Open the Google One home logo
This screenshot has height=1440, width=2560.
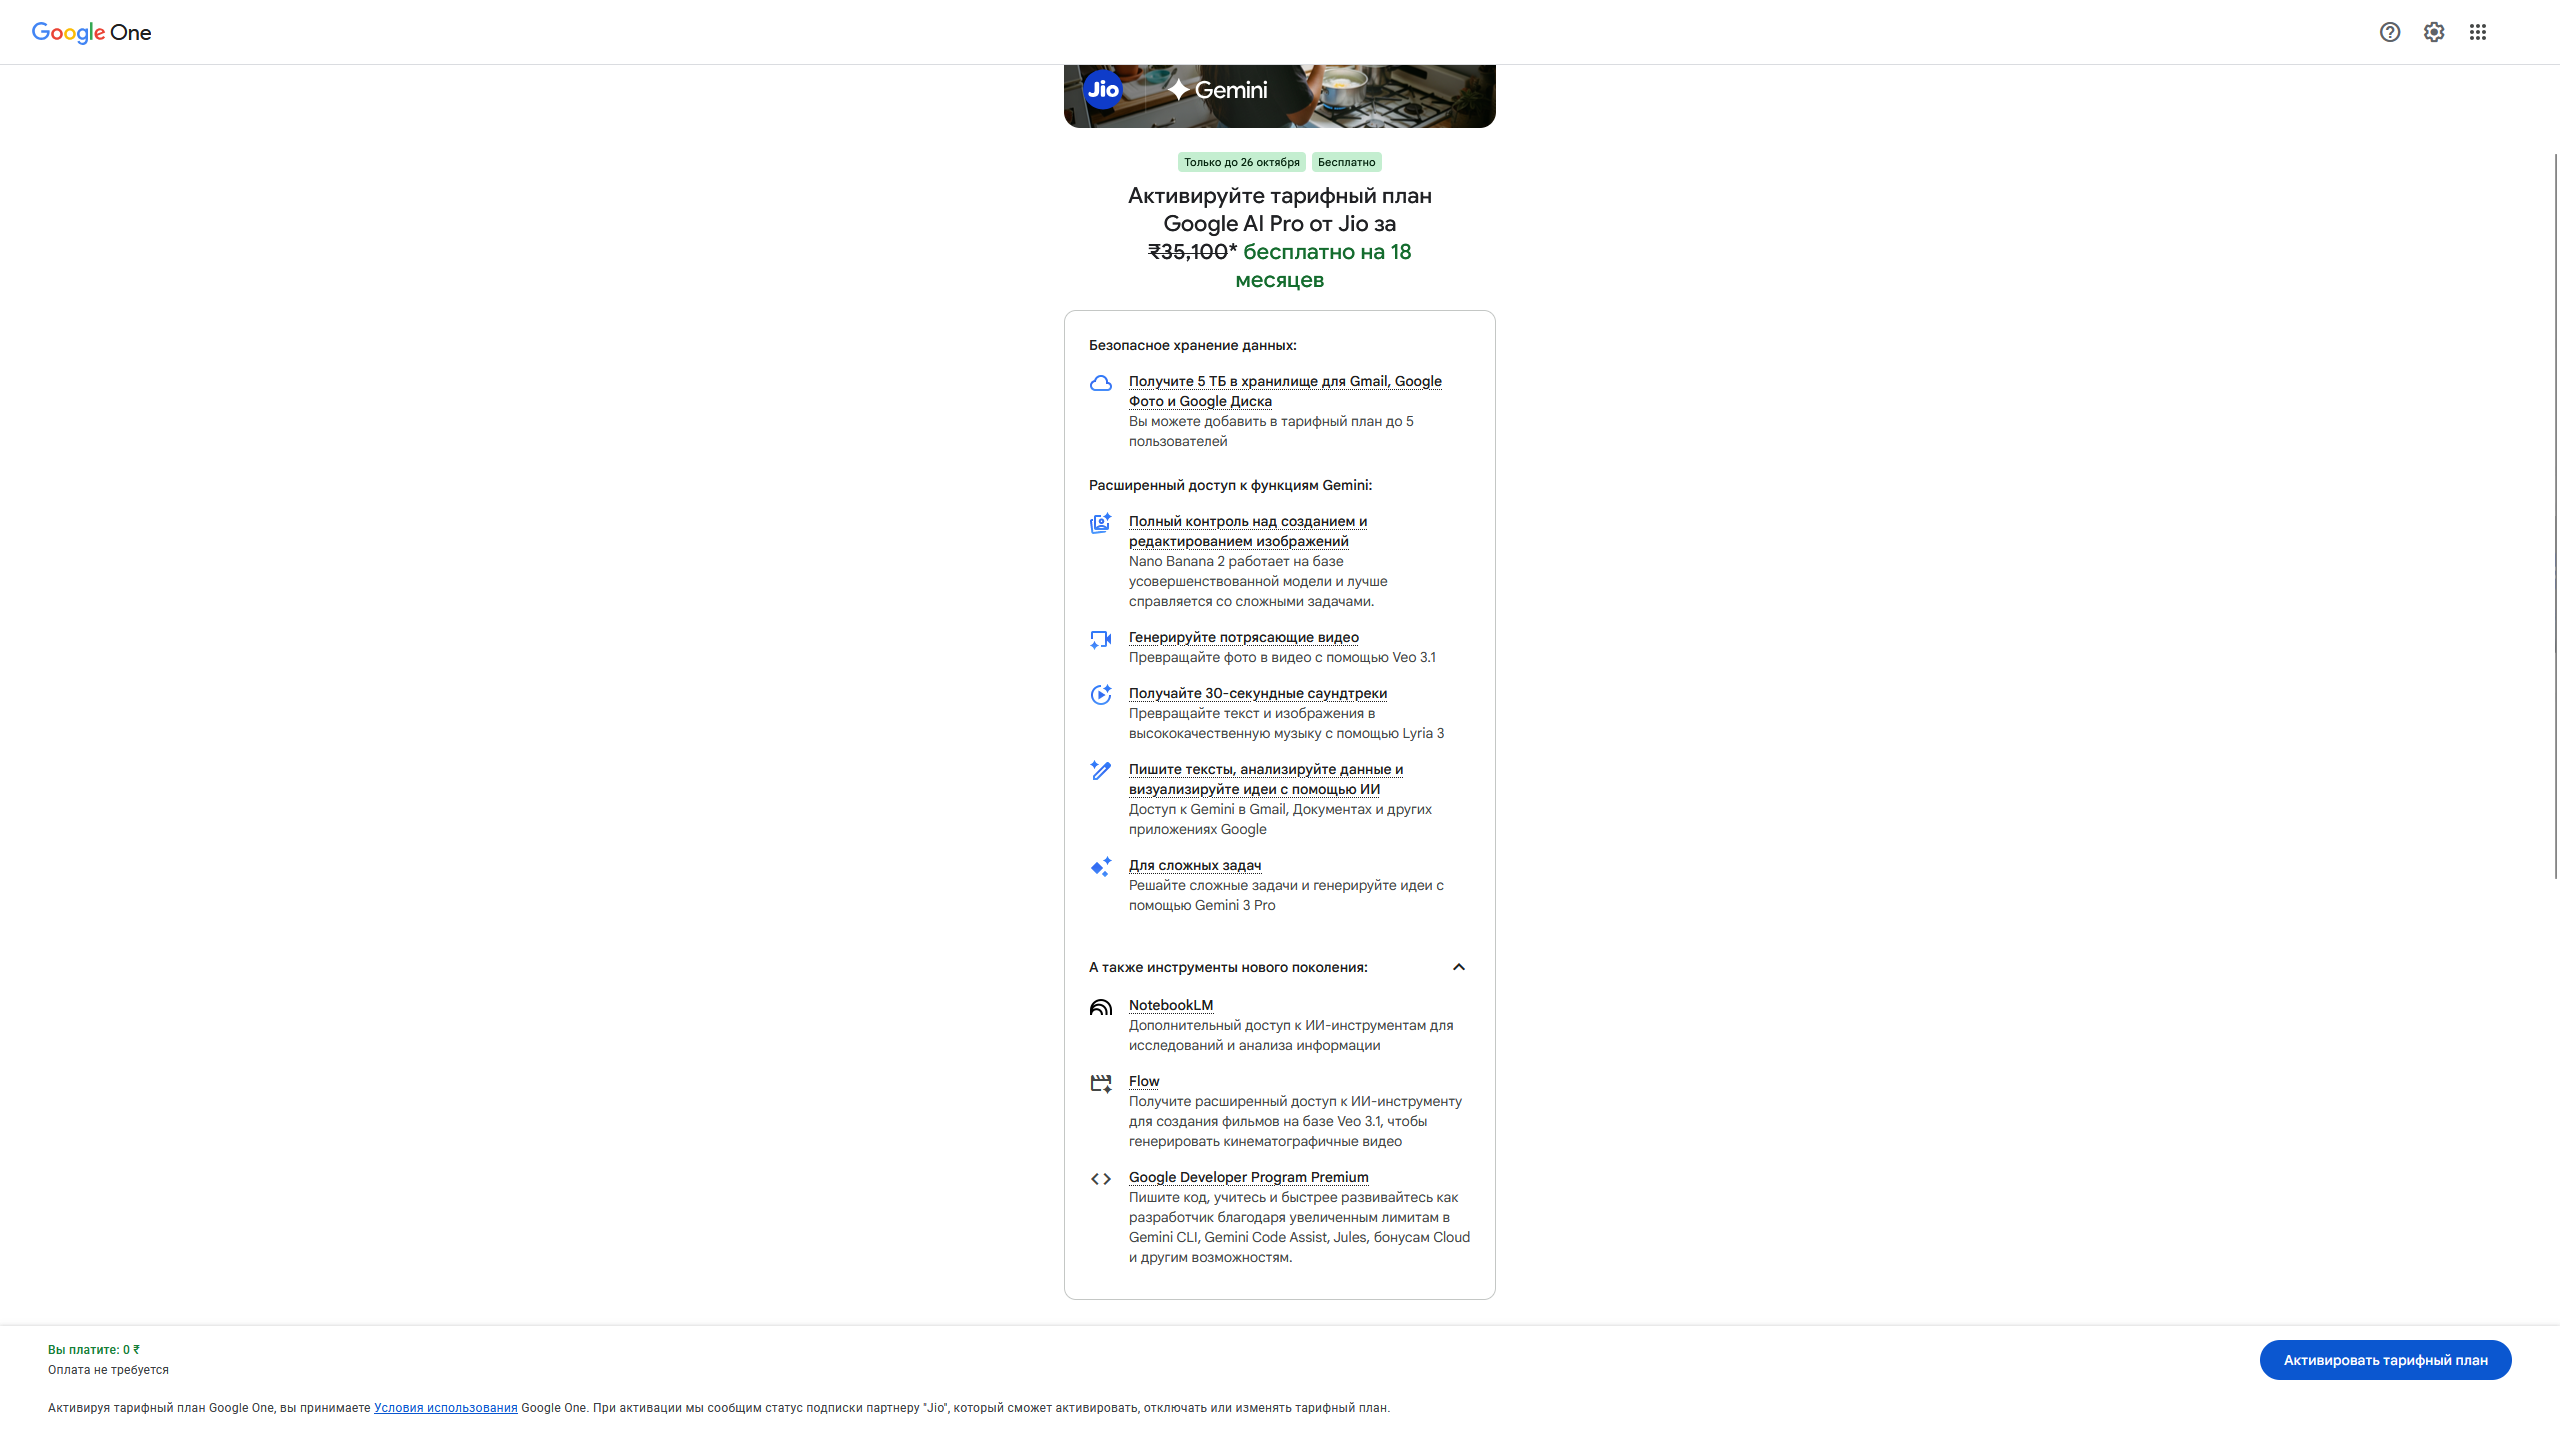click(x=91, y=32)
